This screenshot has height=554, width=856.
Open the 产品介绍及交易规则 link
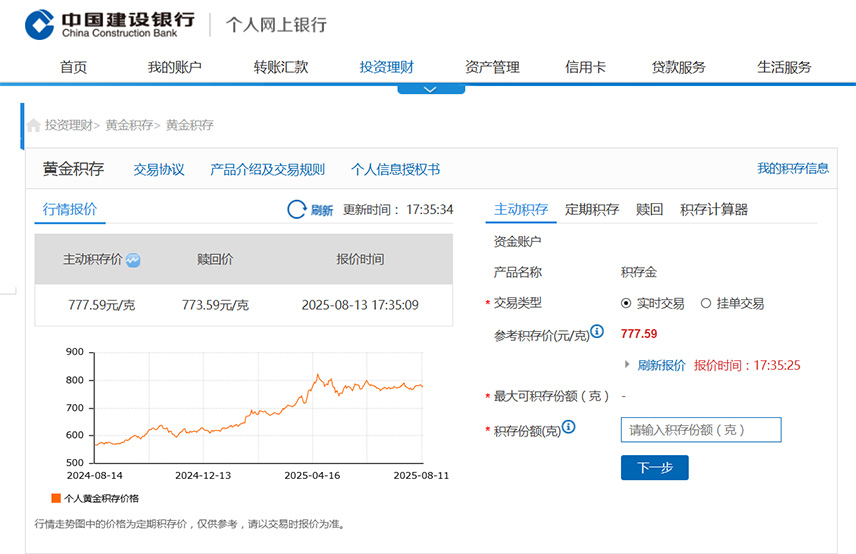(x=267, y=170)
